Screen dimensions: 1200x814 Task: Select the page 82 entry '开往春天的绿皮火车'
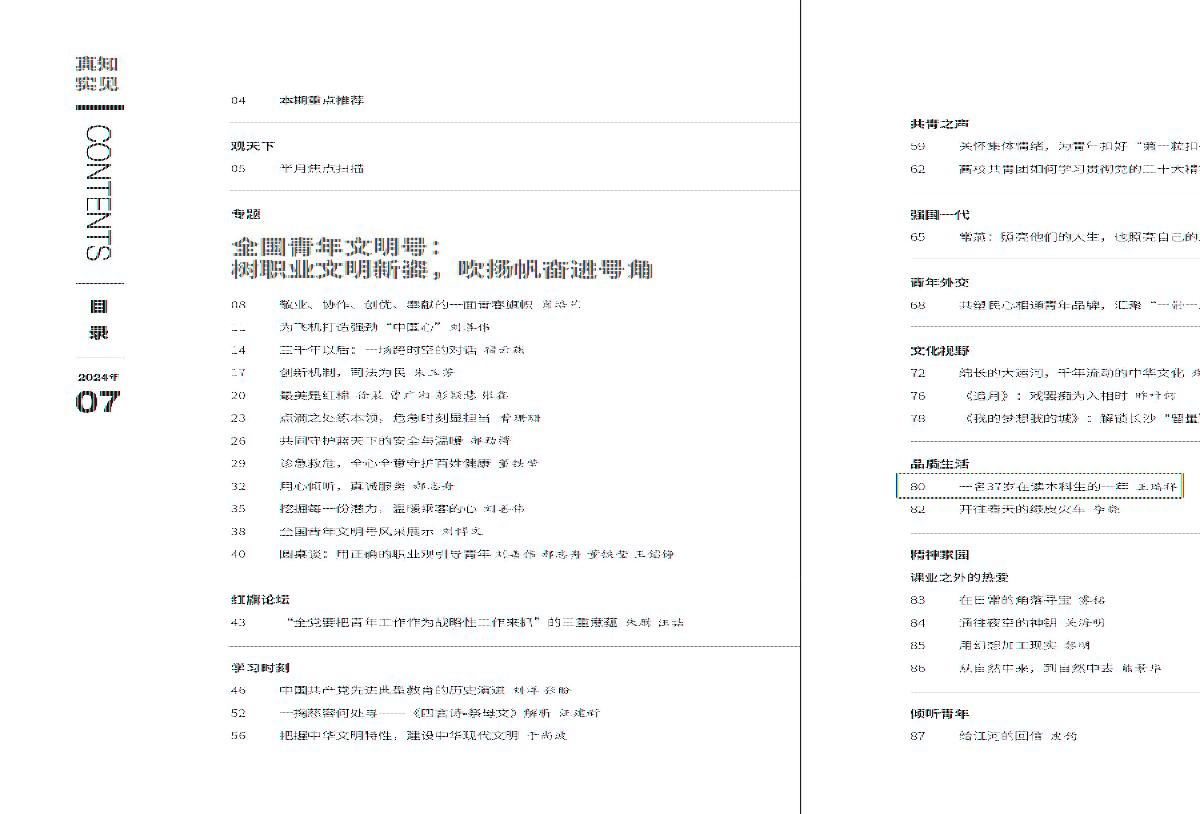pos(1016,509)
